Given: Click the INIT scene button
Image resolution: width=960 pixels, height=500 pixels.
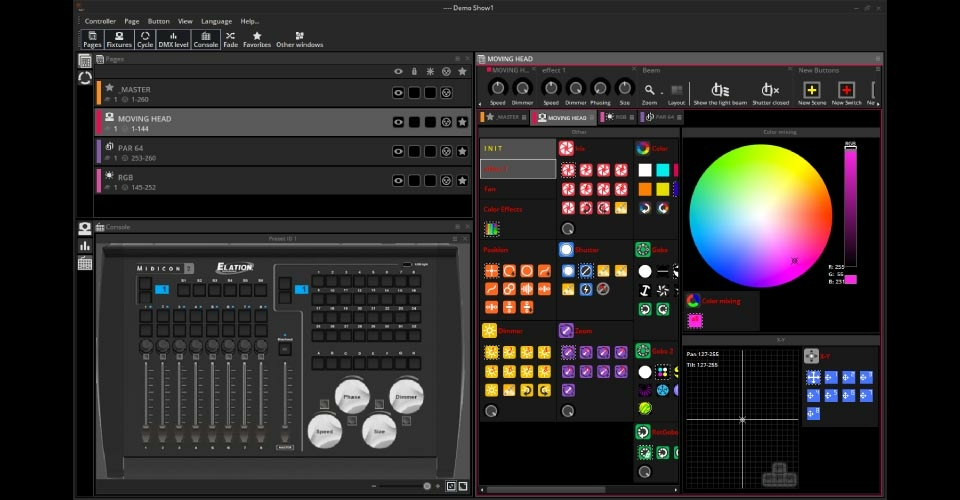Looking at the screenshot, I should coord(518,148).
